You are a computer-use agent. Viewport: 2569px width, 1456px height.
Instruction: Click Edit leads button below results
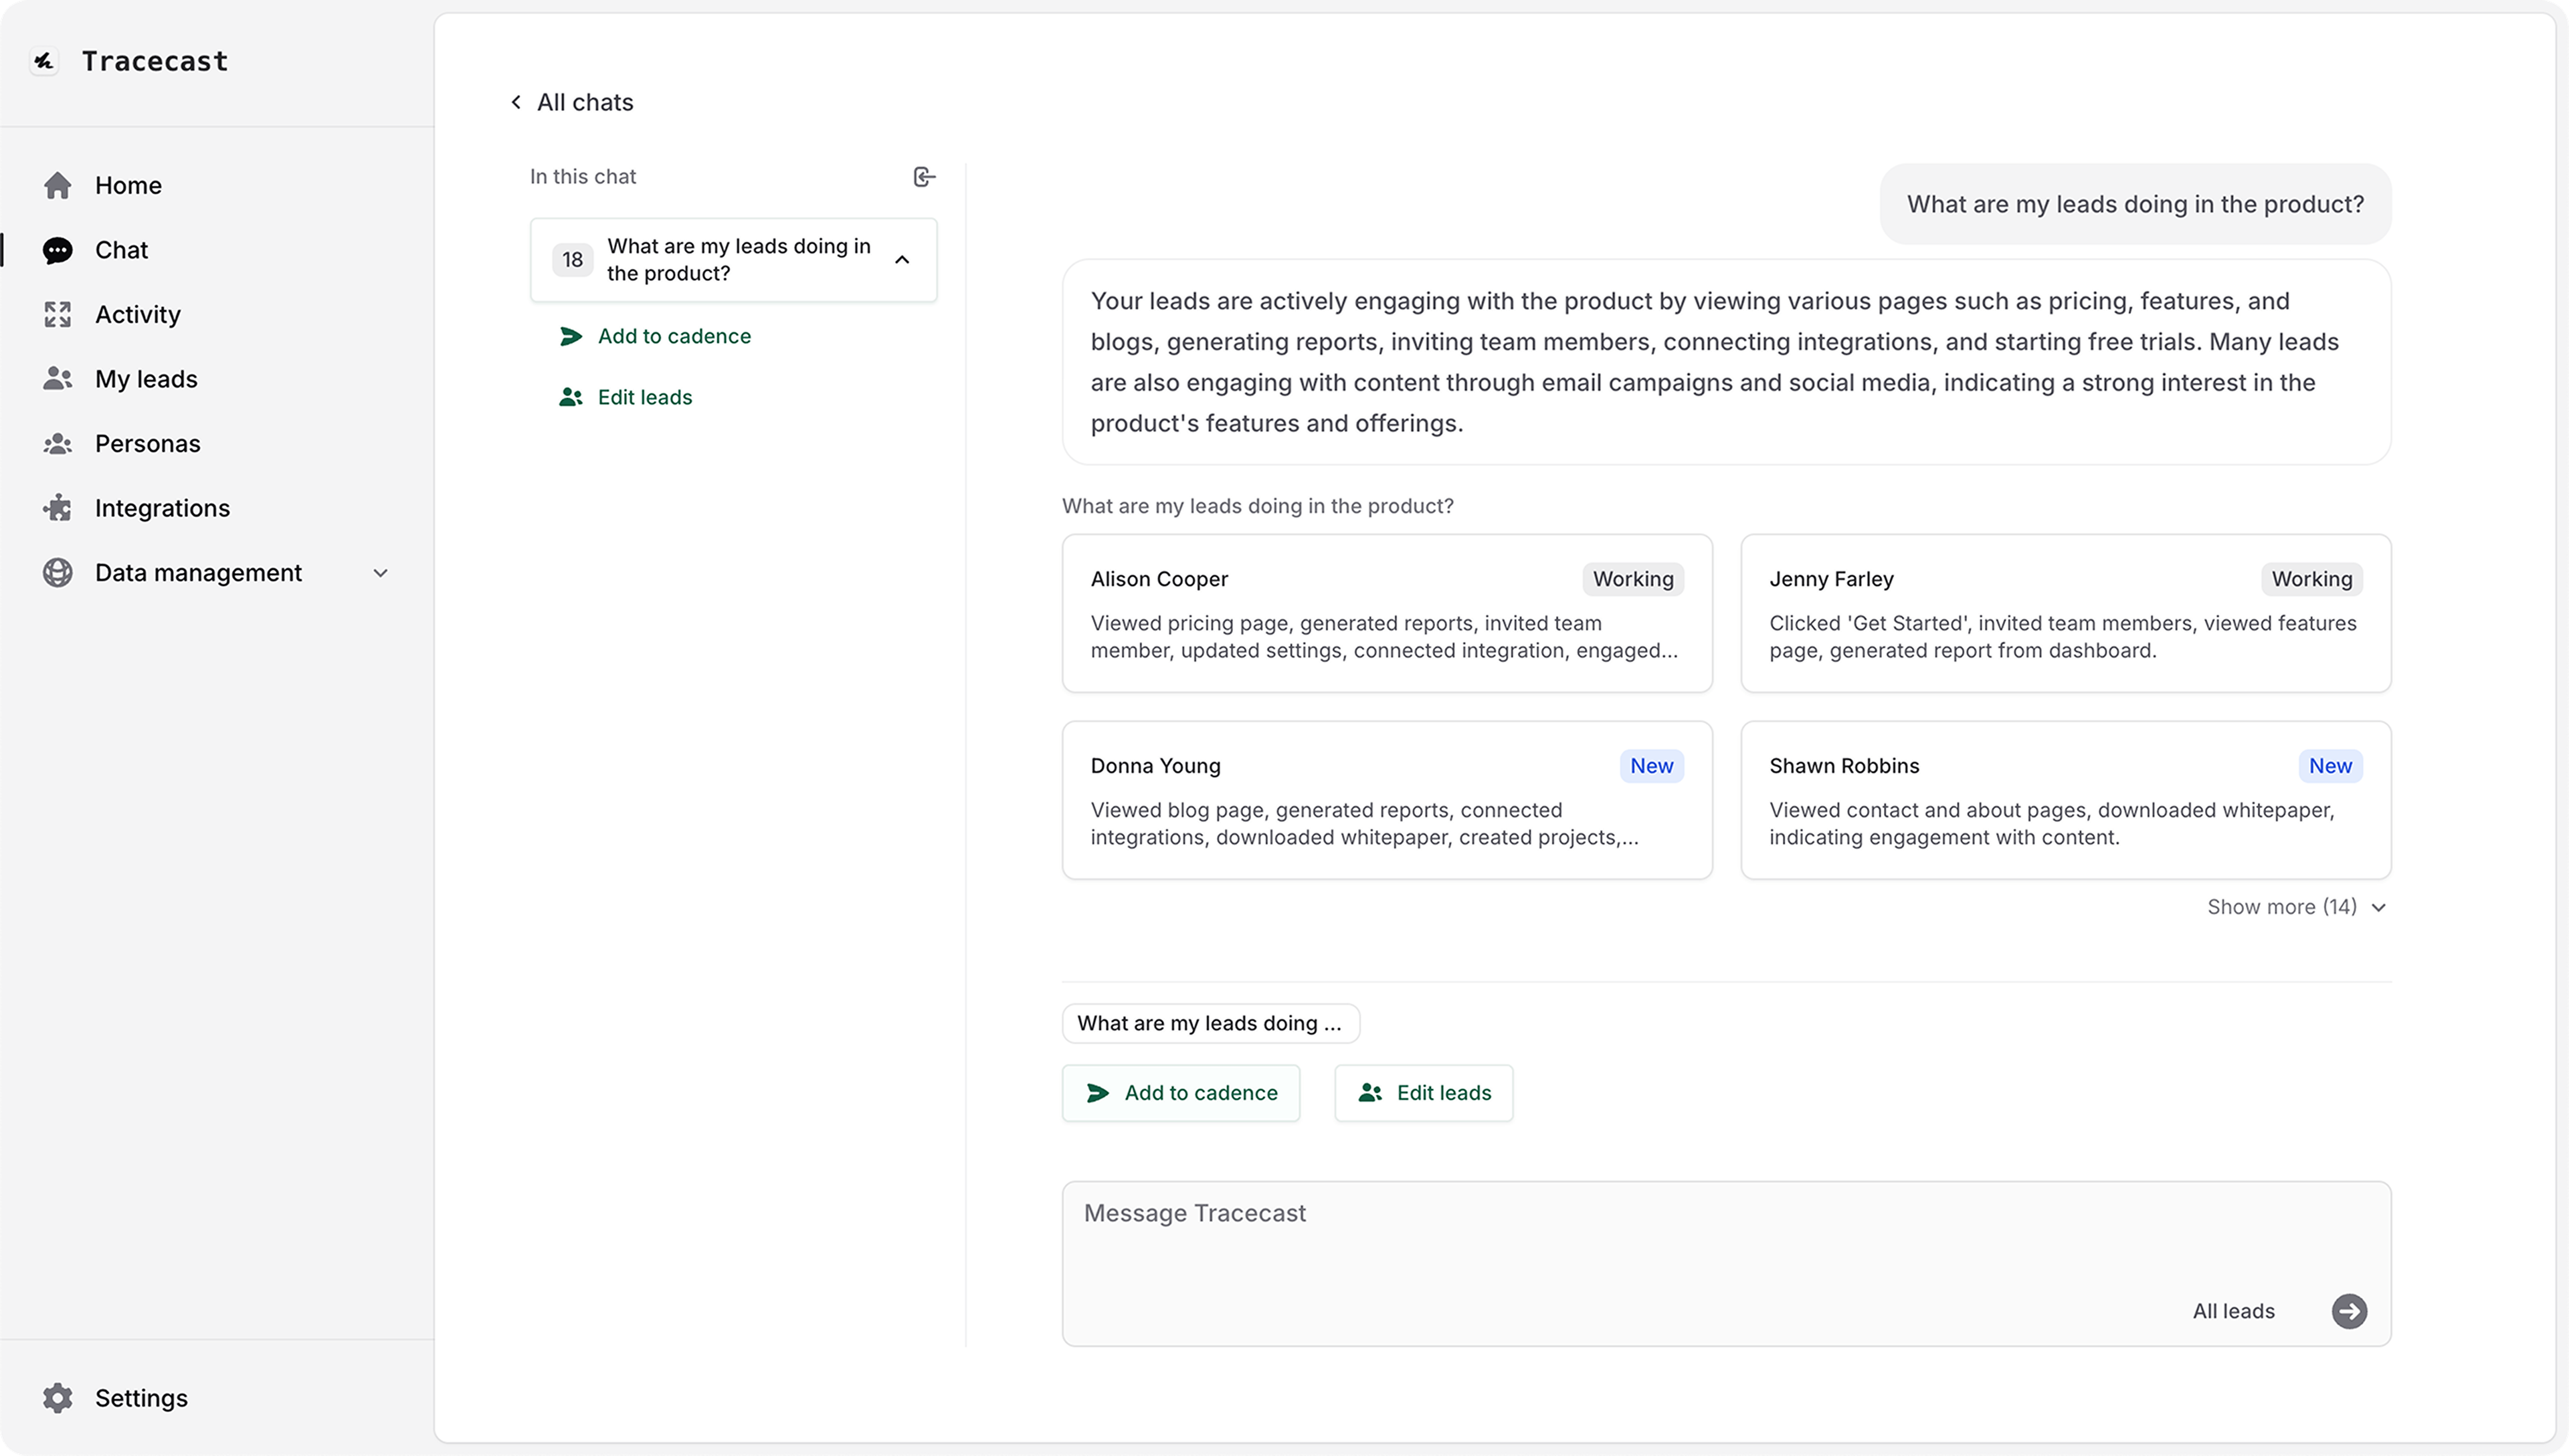pos(1423,1092)
